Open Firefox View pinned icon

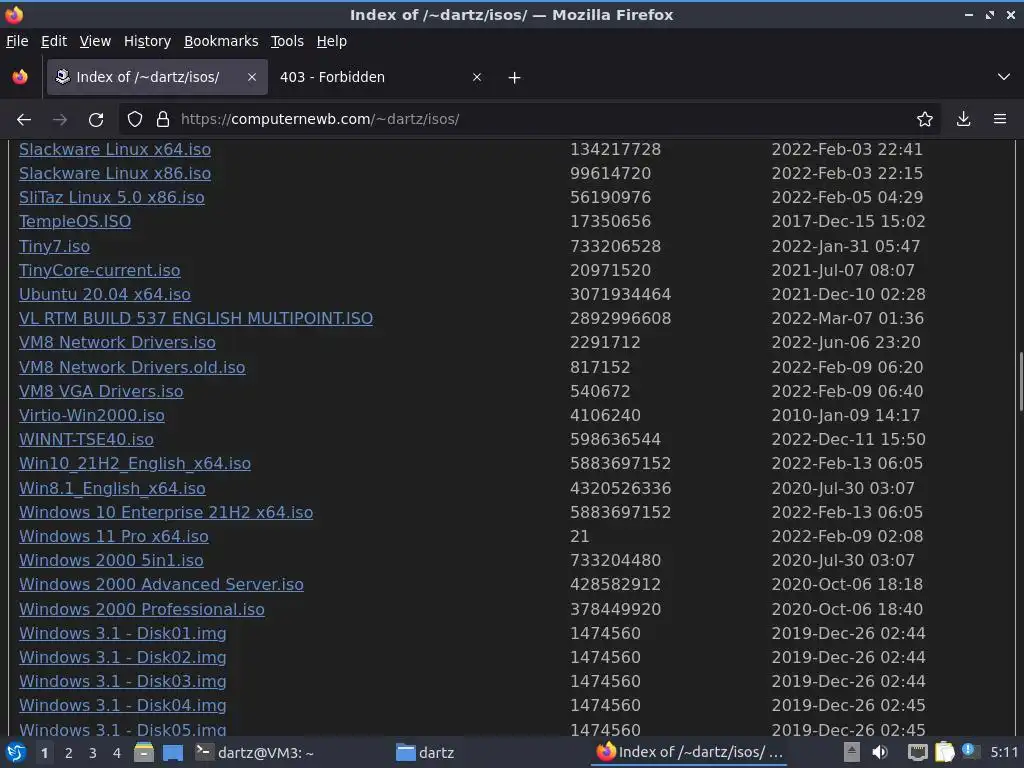[20, 77]
